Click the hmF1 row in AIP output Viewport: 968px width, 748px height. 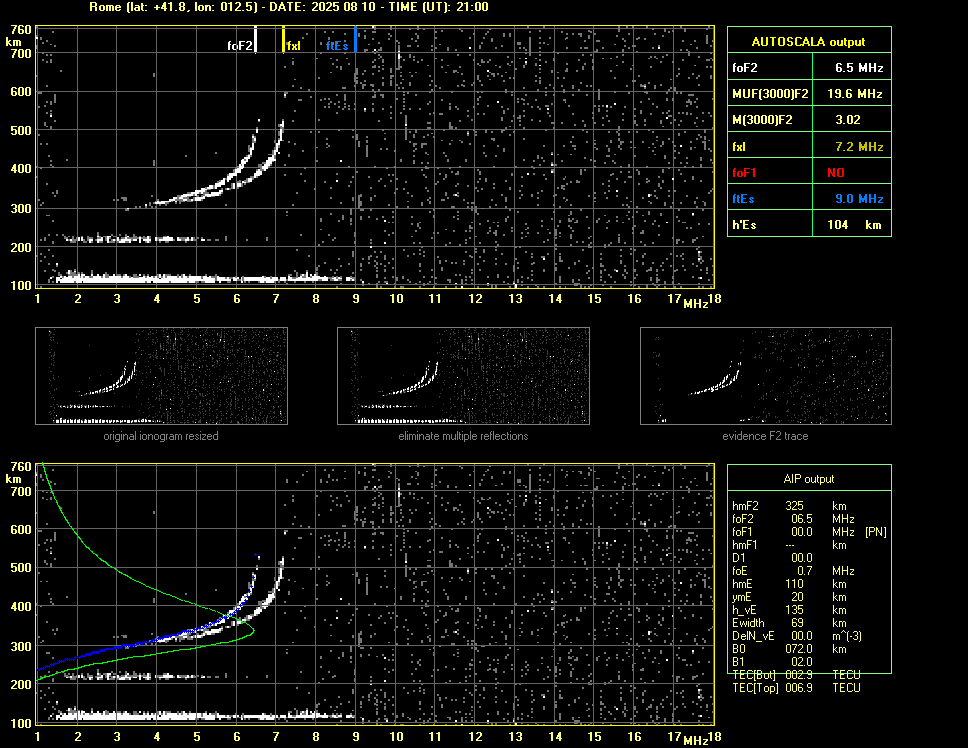(790, 545)
